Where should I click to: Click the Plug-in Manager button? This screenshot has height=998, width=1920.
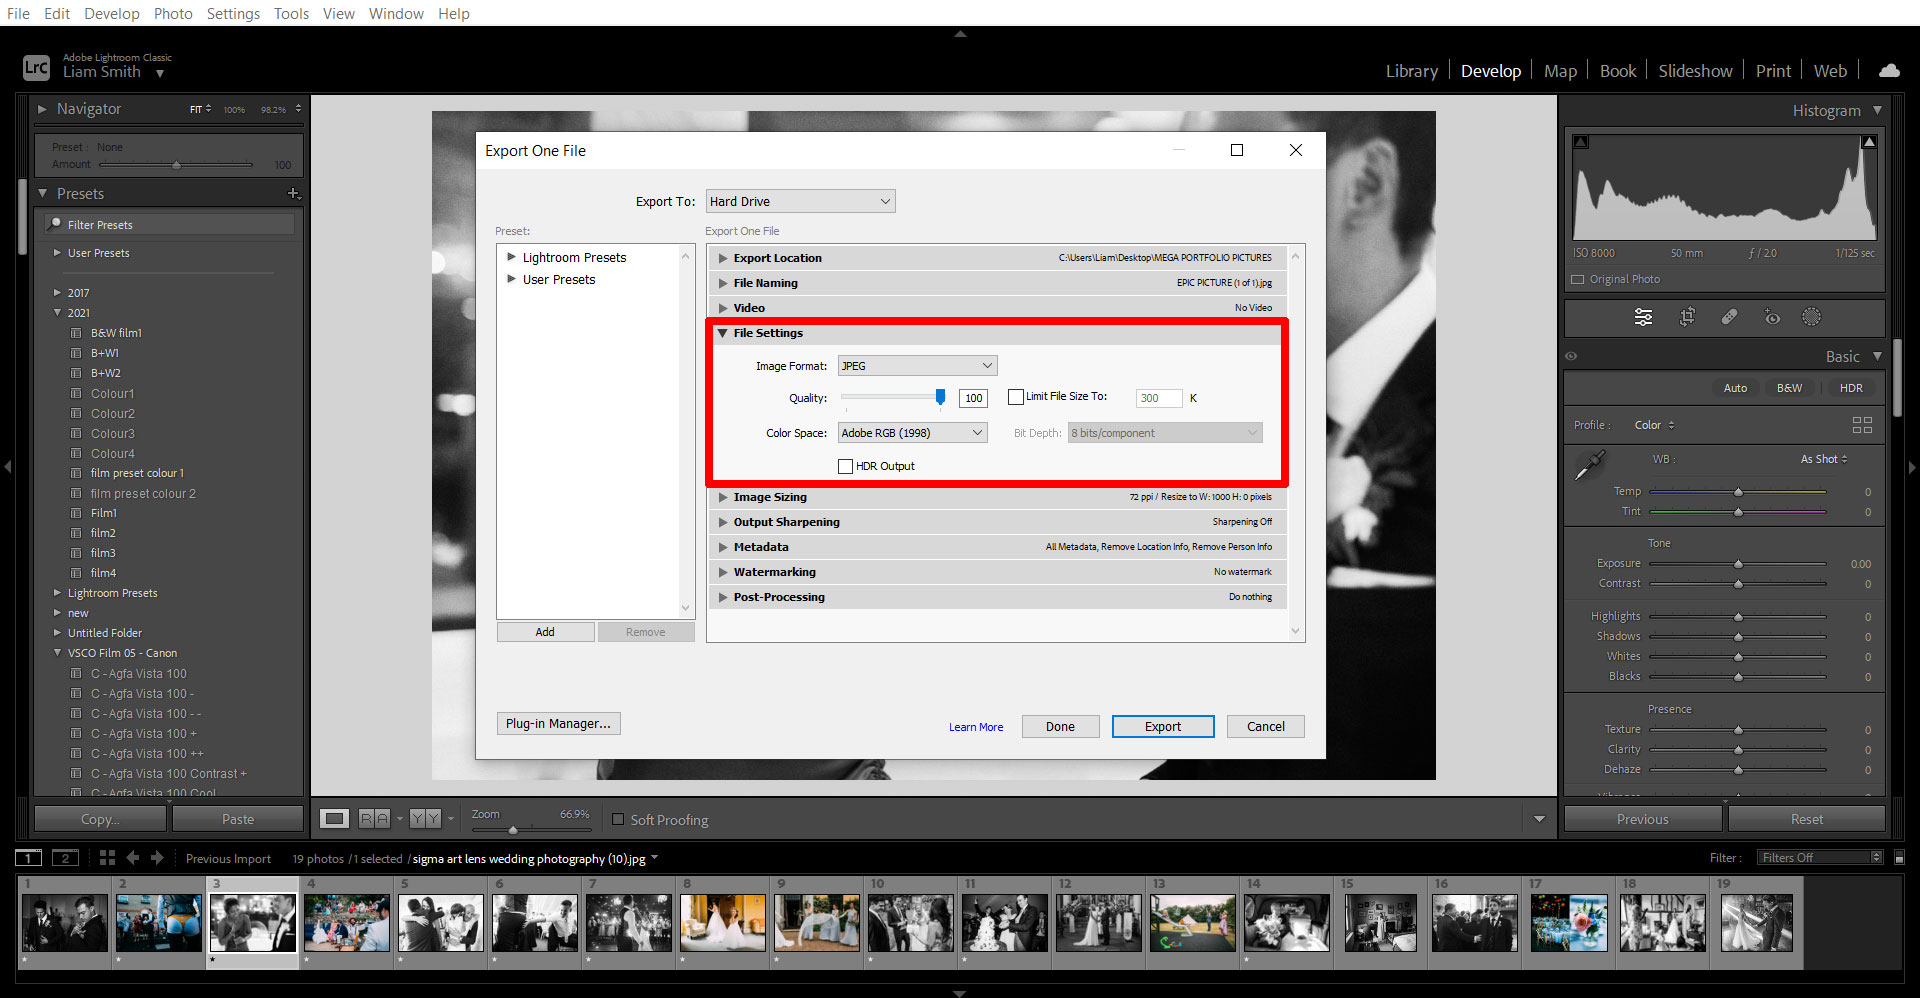558,723
